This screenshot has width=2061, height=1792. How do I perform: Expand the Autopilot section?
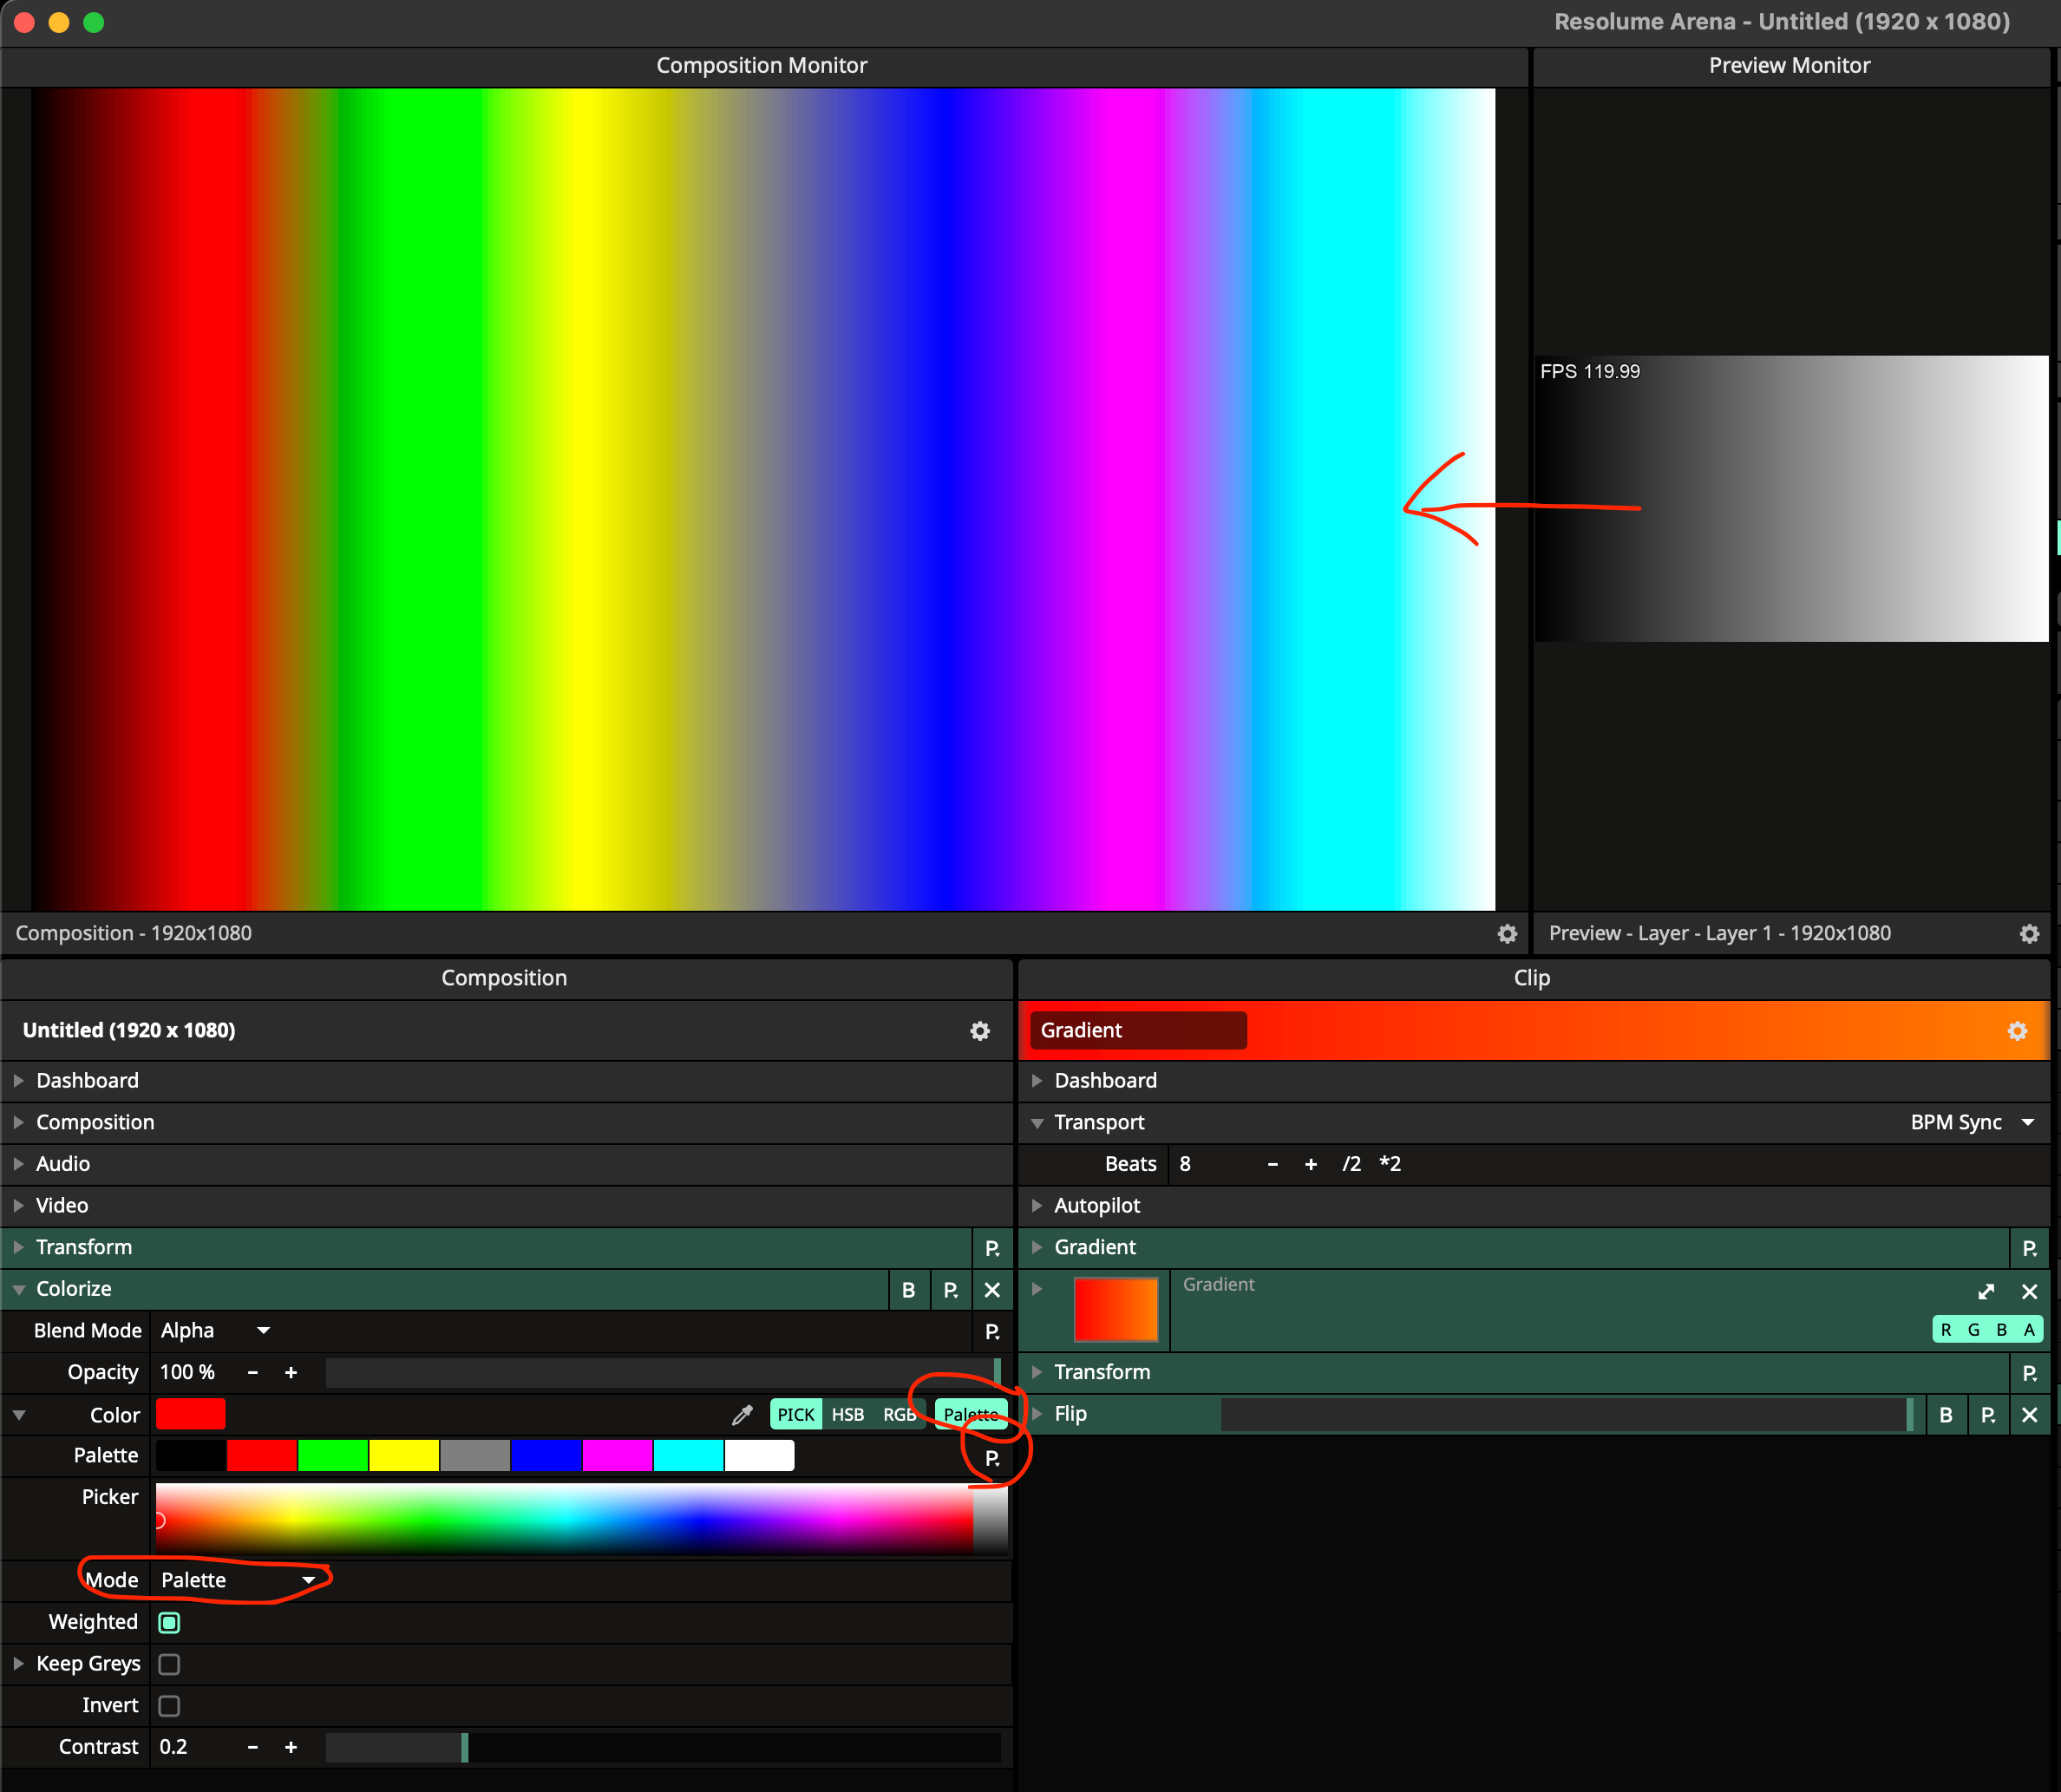click(1096, 1205)
